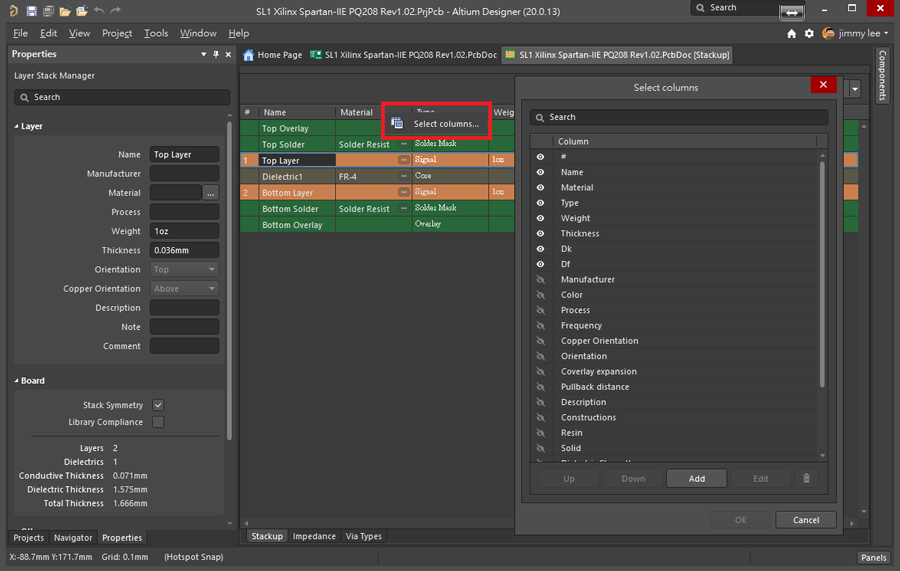Open the Tools menu
Screen dimensions: 900x571
(156, 33)
